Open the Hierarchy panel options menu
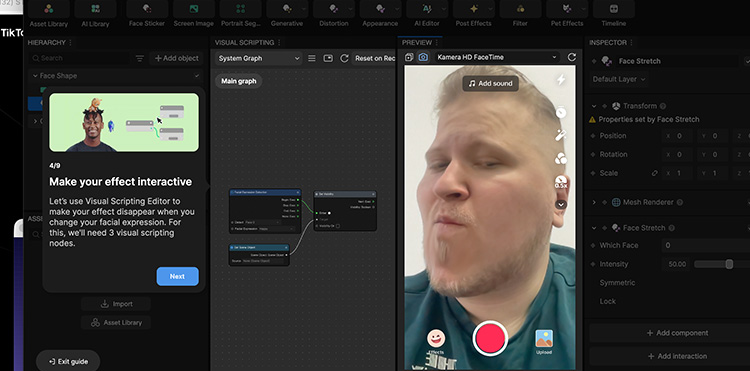This screenshot has height=371, width=750. [71, 43]
